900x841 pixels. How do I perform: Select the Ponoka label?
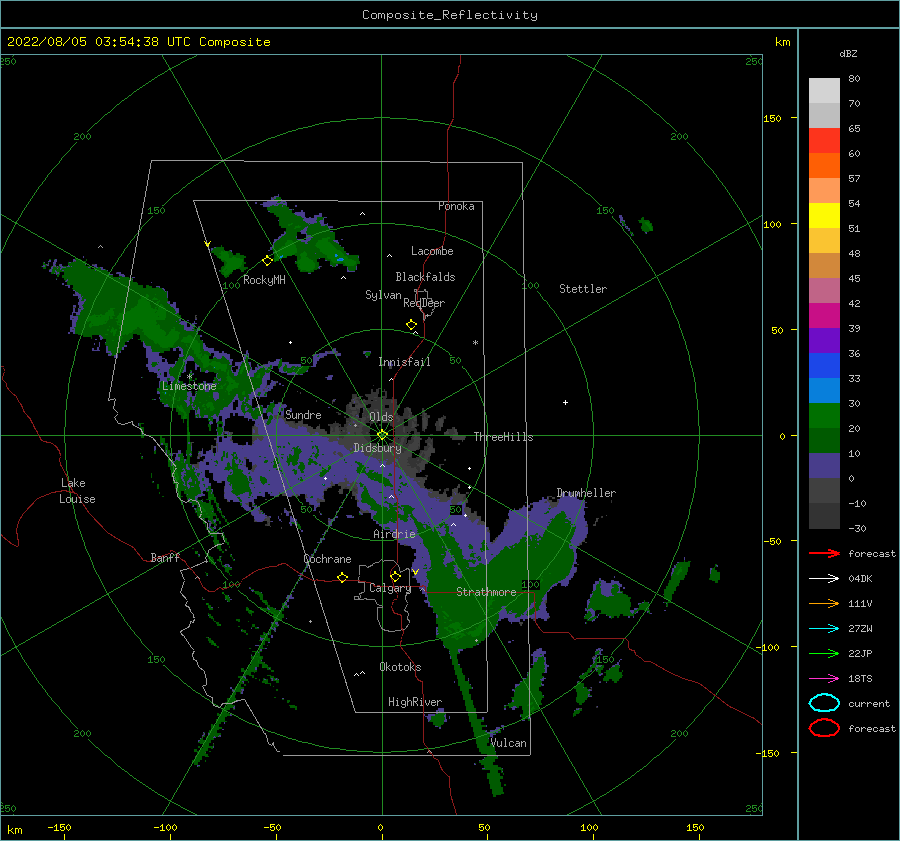click(456, 206)
